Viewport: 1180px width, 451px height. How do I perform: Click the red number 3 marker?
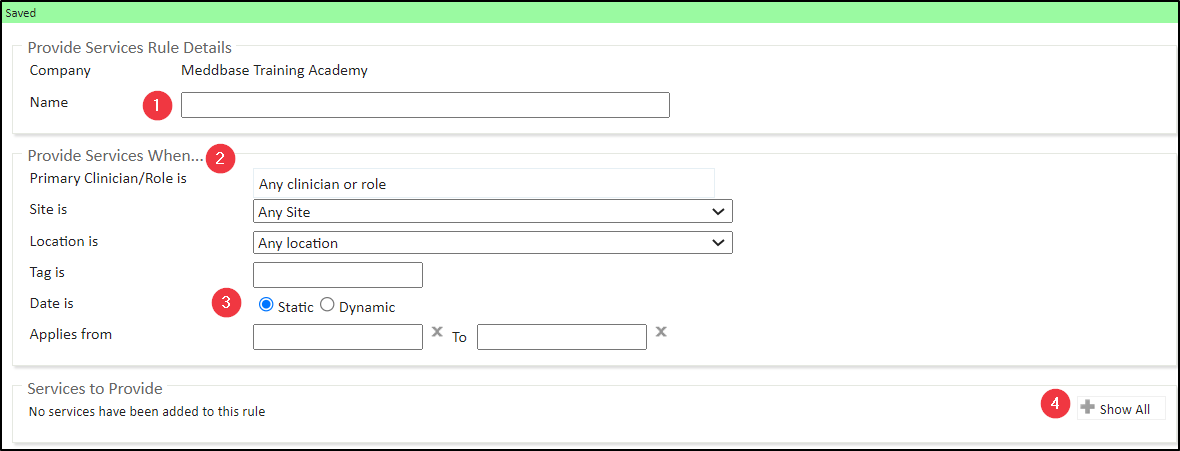[x=228, y=303]
